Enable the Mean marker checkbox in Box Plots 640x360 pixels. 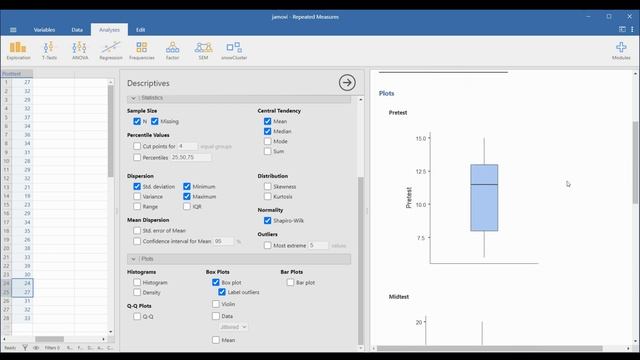tap(216, 340)
